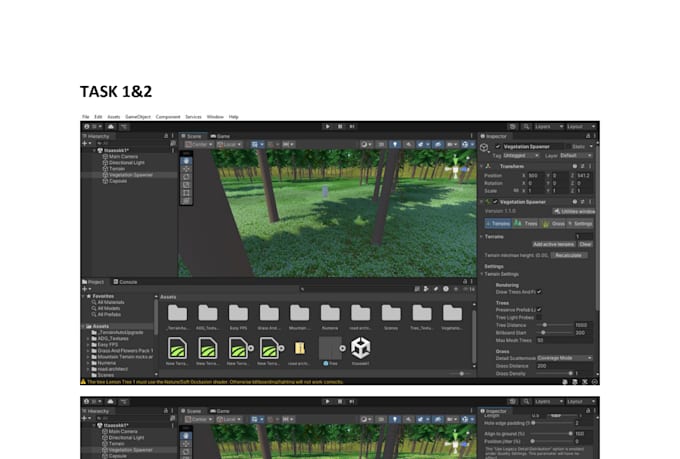Collapse the Terrain Settings foldout
680x459 pixels.
tap(482, 274)
